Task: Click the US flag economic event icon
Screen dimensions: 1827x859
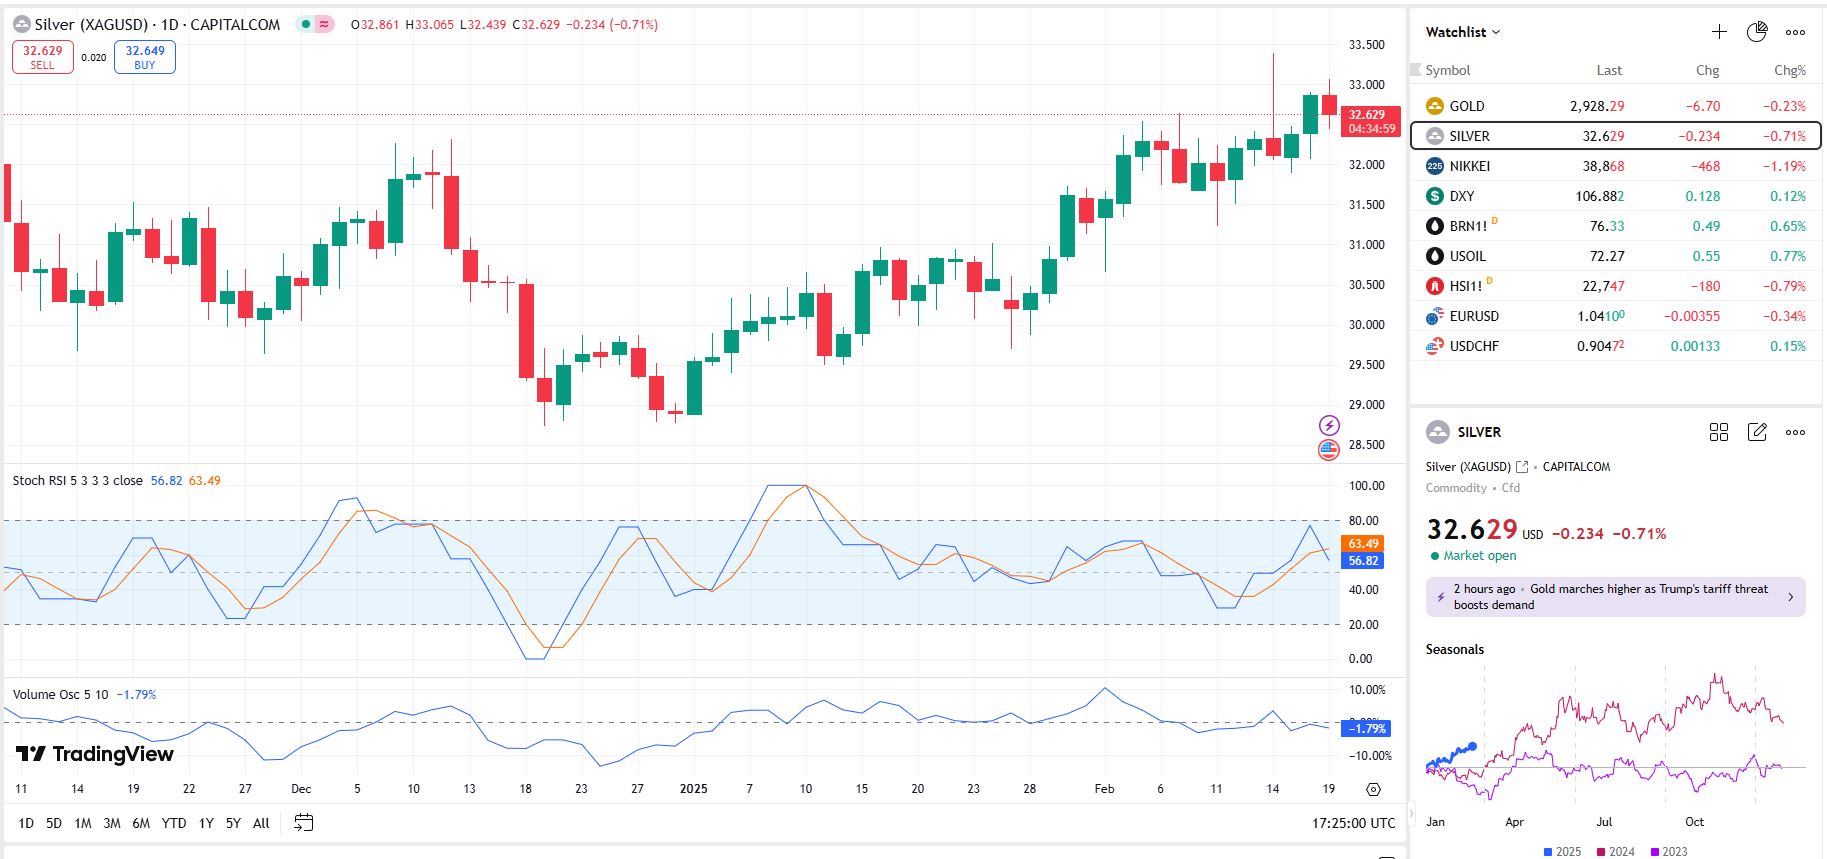Action: tap(1329, 449)
